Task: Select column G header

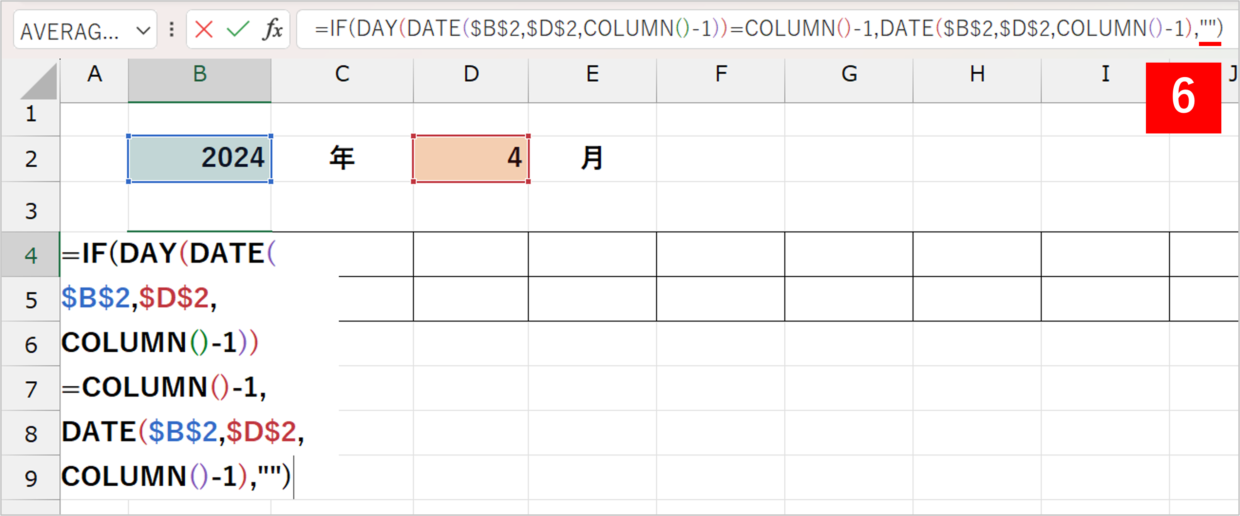Action: pos(849,74)
